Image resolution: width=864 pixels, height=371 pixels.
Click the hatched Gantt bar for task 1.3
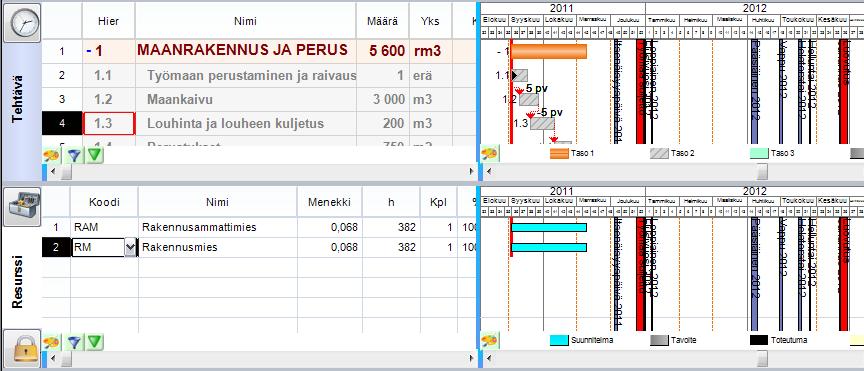pyautogui.click(x=542, y=123)
